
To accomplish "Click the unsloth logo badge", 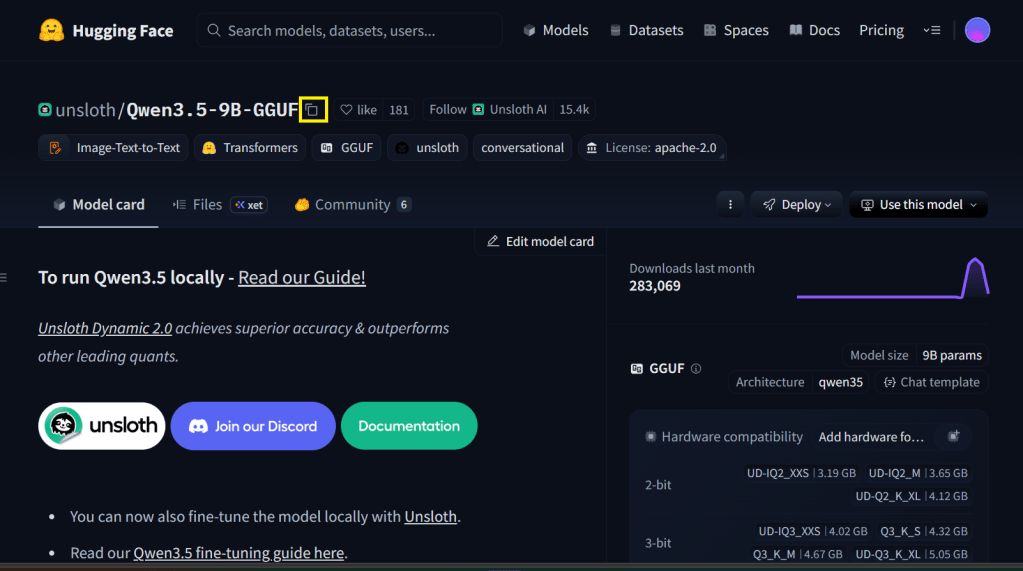I will [102, 426].
